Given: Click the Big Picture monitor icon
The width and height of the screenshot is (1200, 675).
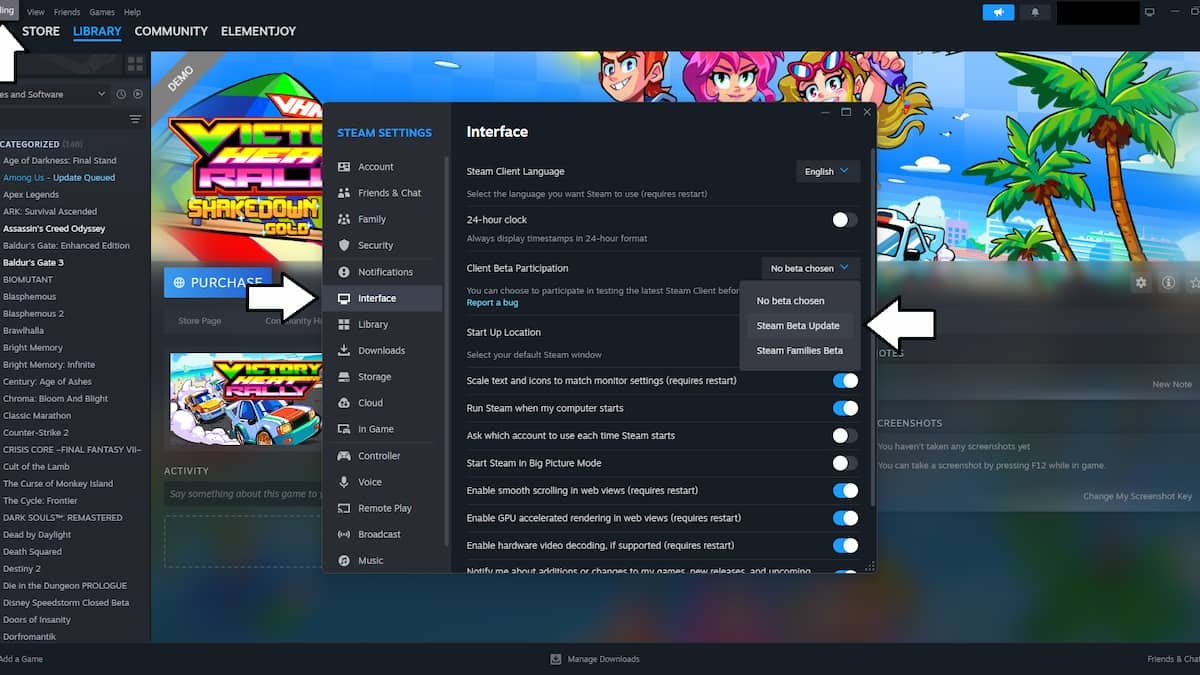Looking at the screenshot, I should coord(1150,12).
